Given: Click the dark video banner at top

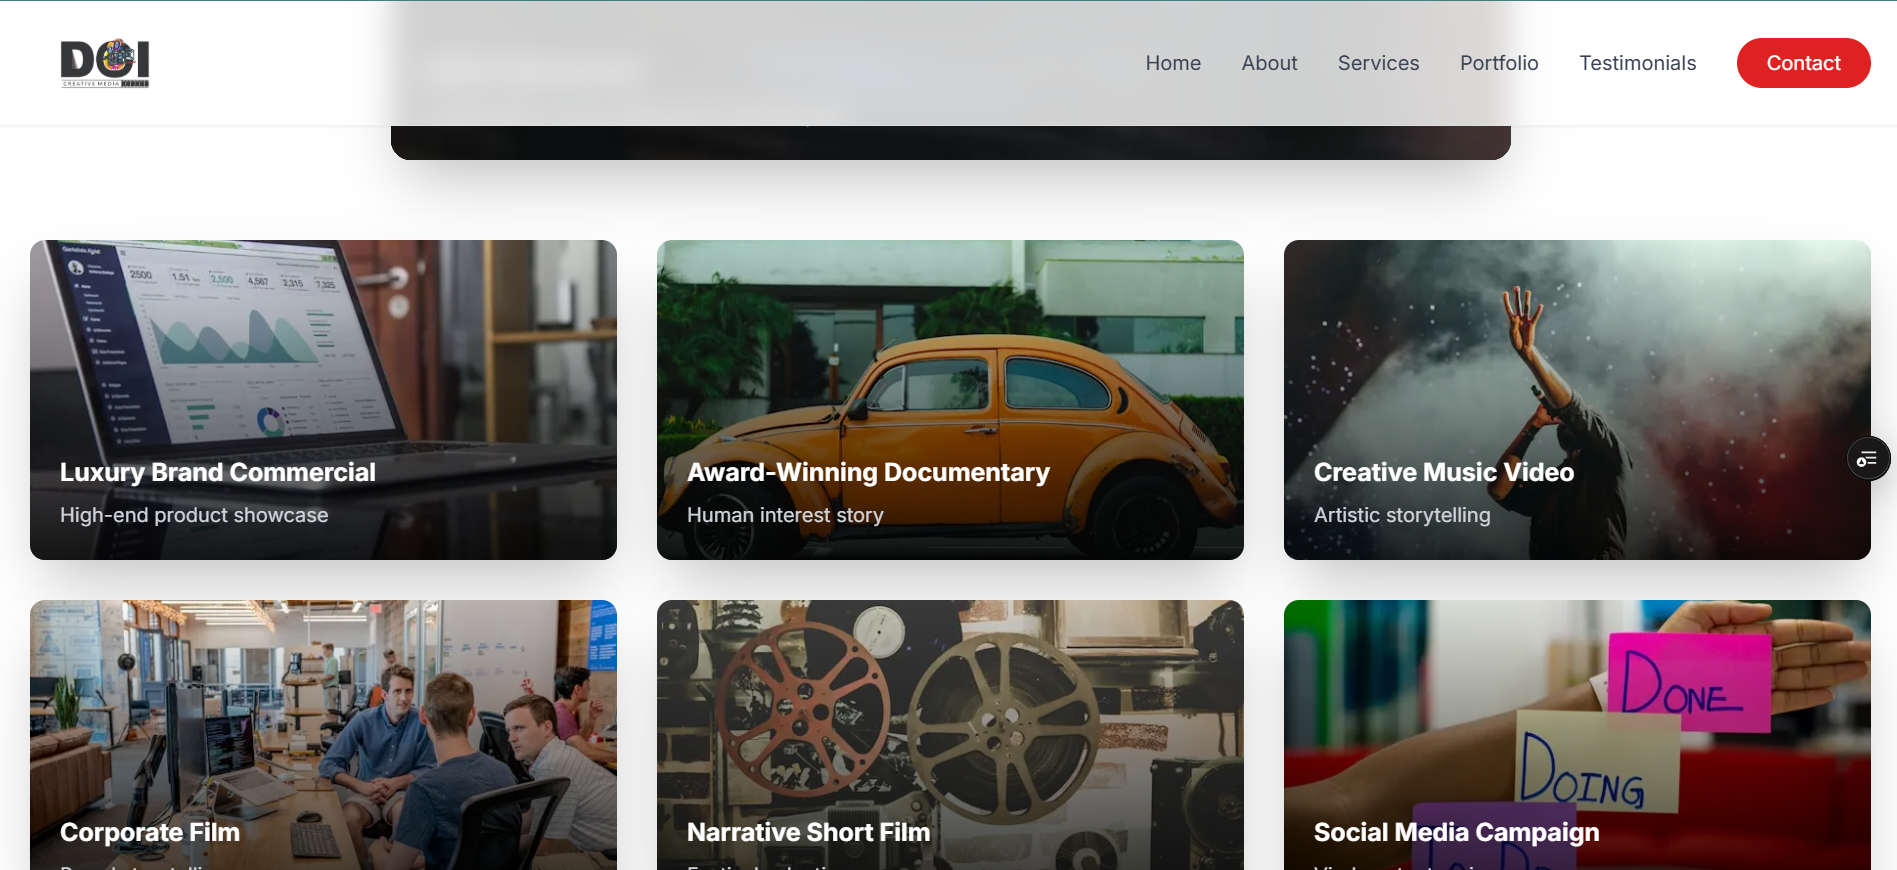Looking at the screenshot, I should [x=950, y=142].
